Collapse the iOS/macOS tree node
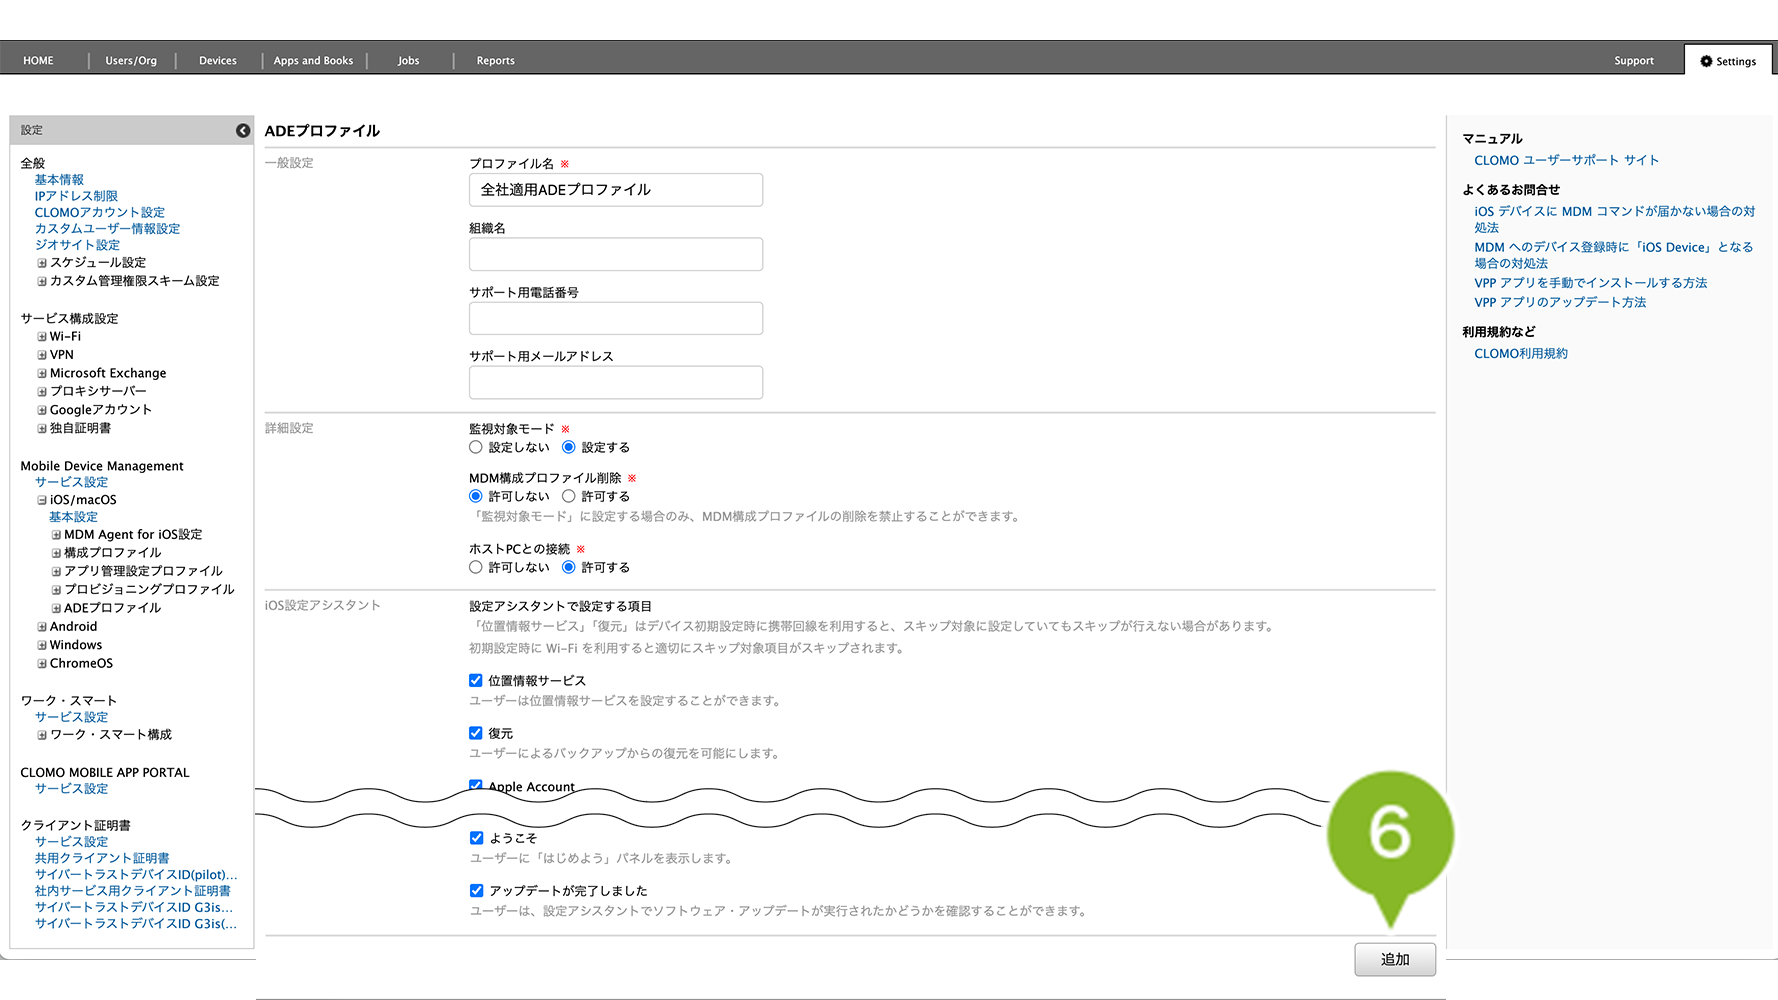This screenshot has height=1000, width=1778. coord(42,500)
